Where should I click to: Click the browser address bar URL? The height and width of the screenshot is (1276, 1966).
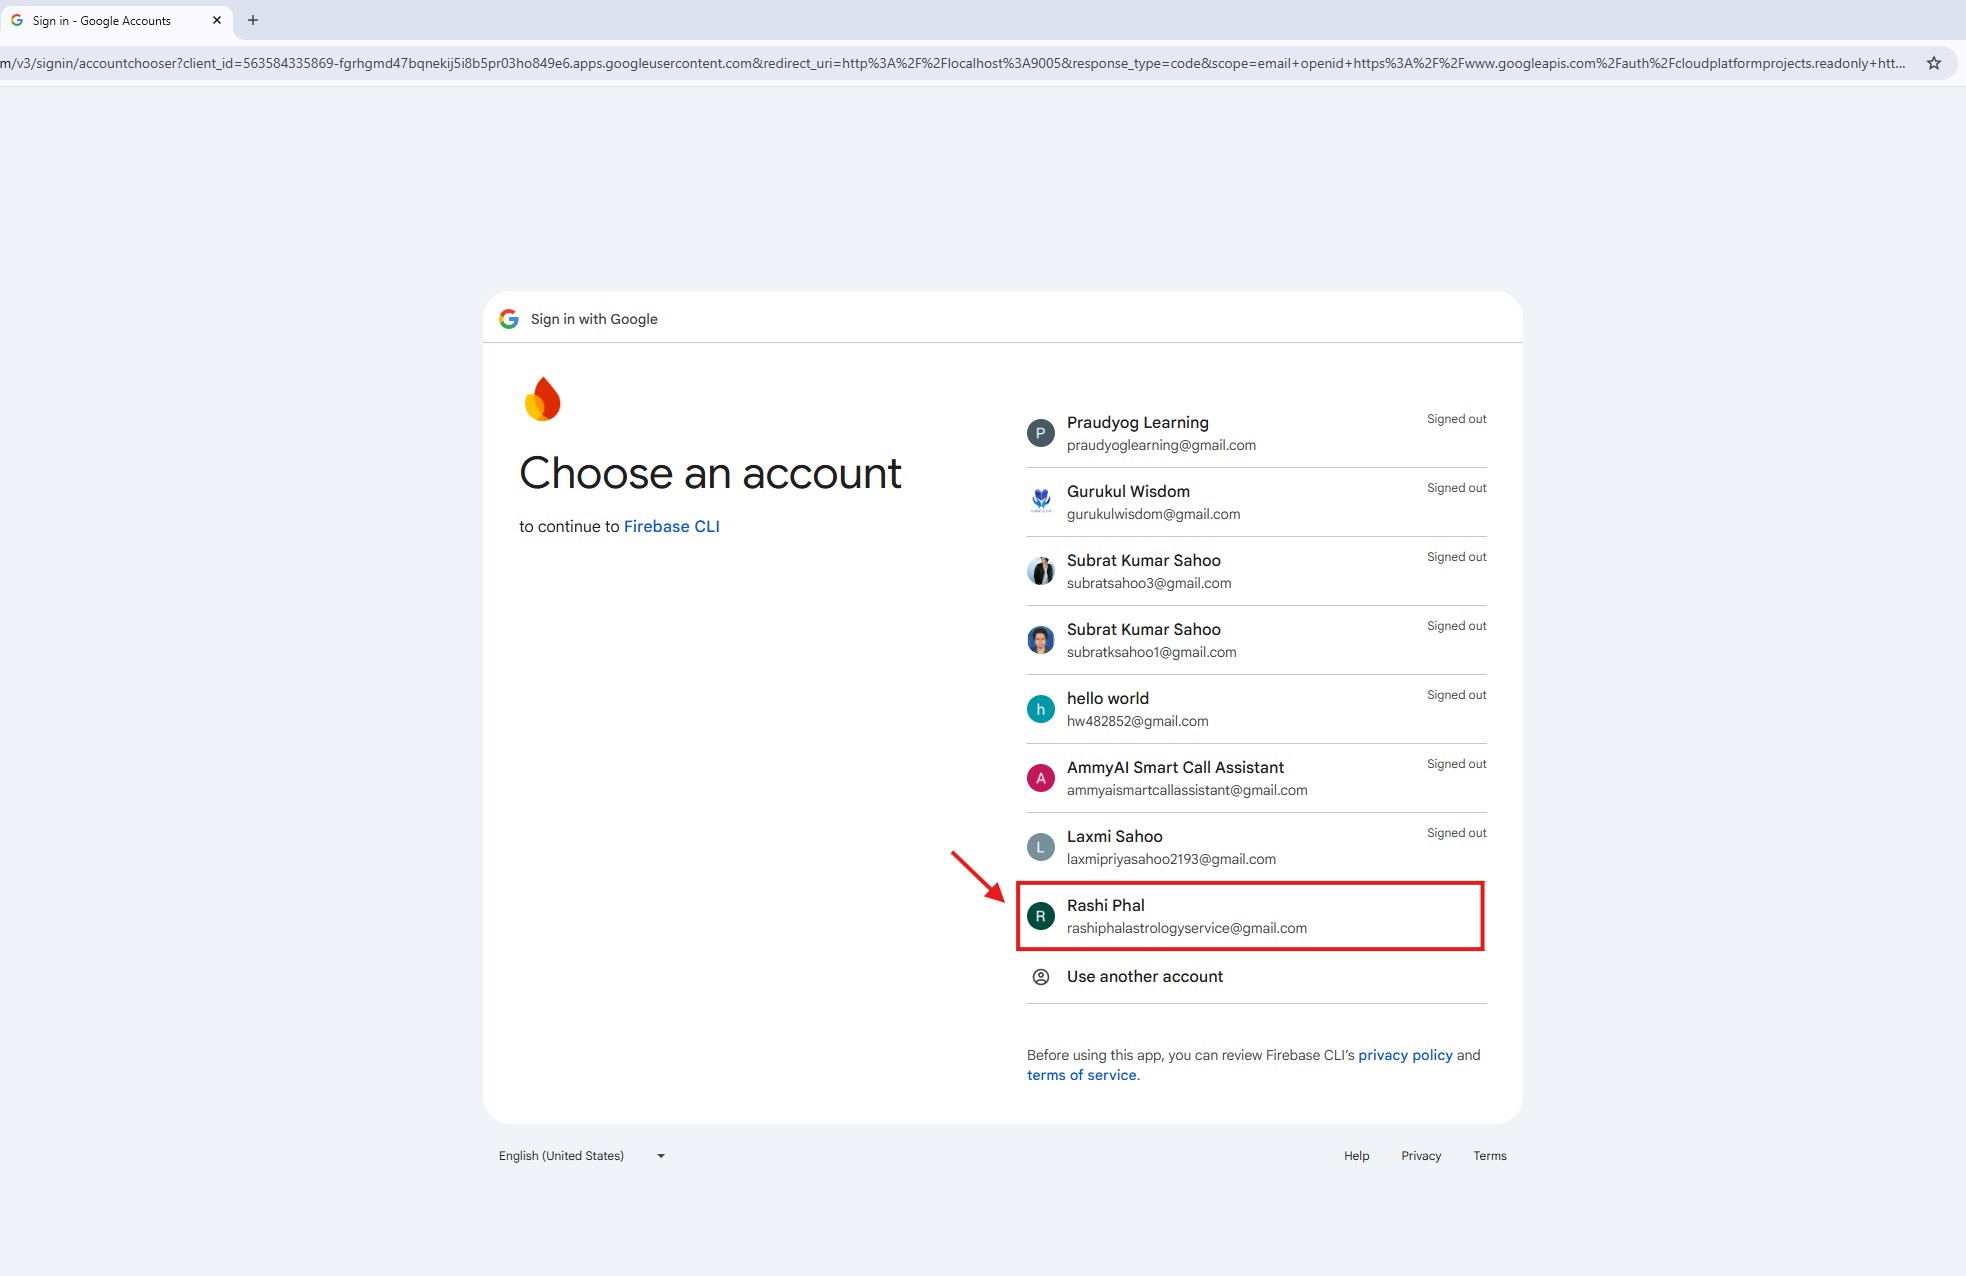pyautogui.click(x=950, y=63)
